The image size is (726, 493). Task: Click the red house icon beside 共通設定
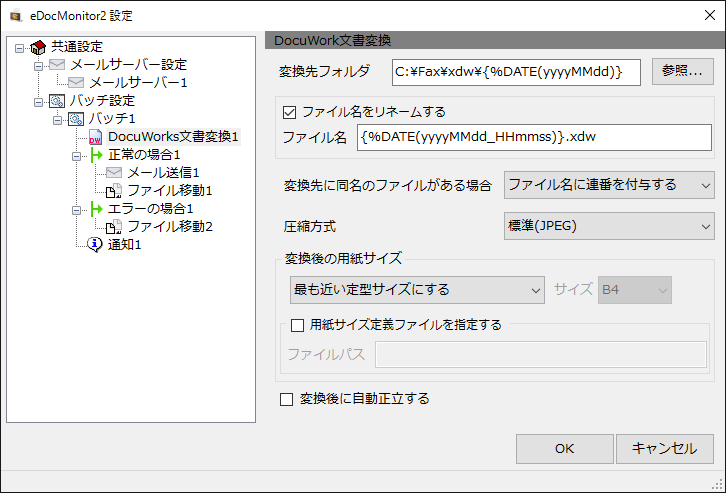tap(38, 47)
